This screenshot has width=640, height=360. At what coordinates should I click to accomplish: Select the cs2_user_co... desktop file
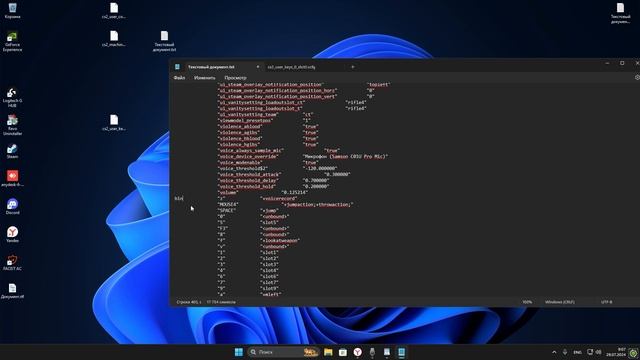coord(114,11)
